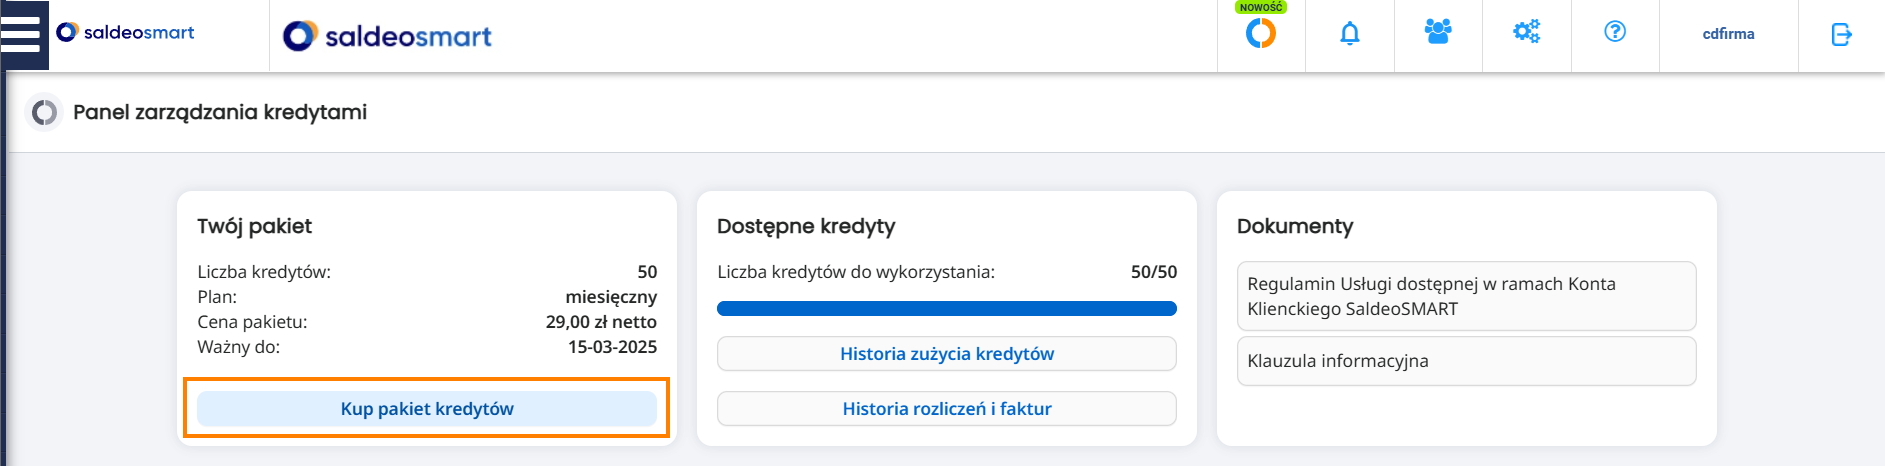This screenshot has height=466, width=1885.
Task: Click the 50/50 credits count
Action: click(1154, 272)
